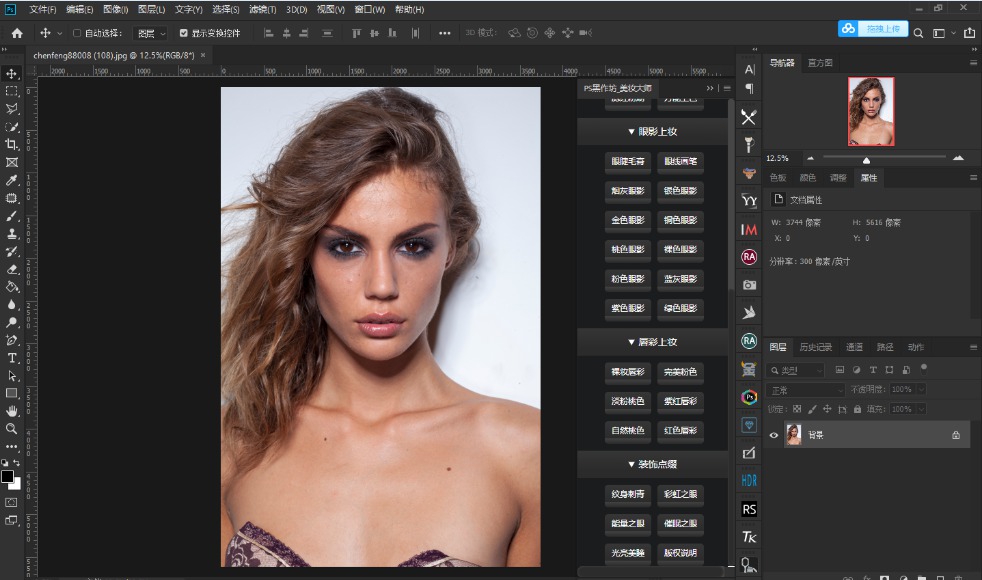The width and height of the screenshot is (982, 580).
Task: Collapse the 眼影上妆 section
Action: (x=653, y=132)
